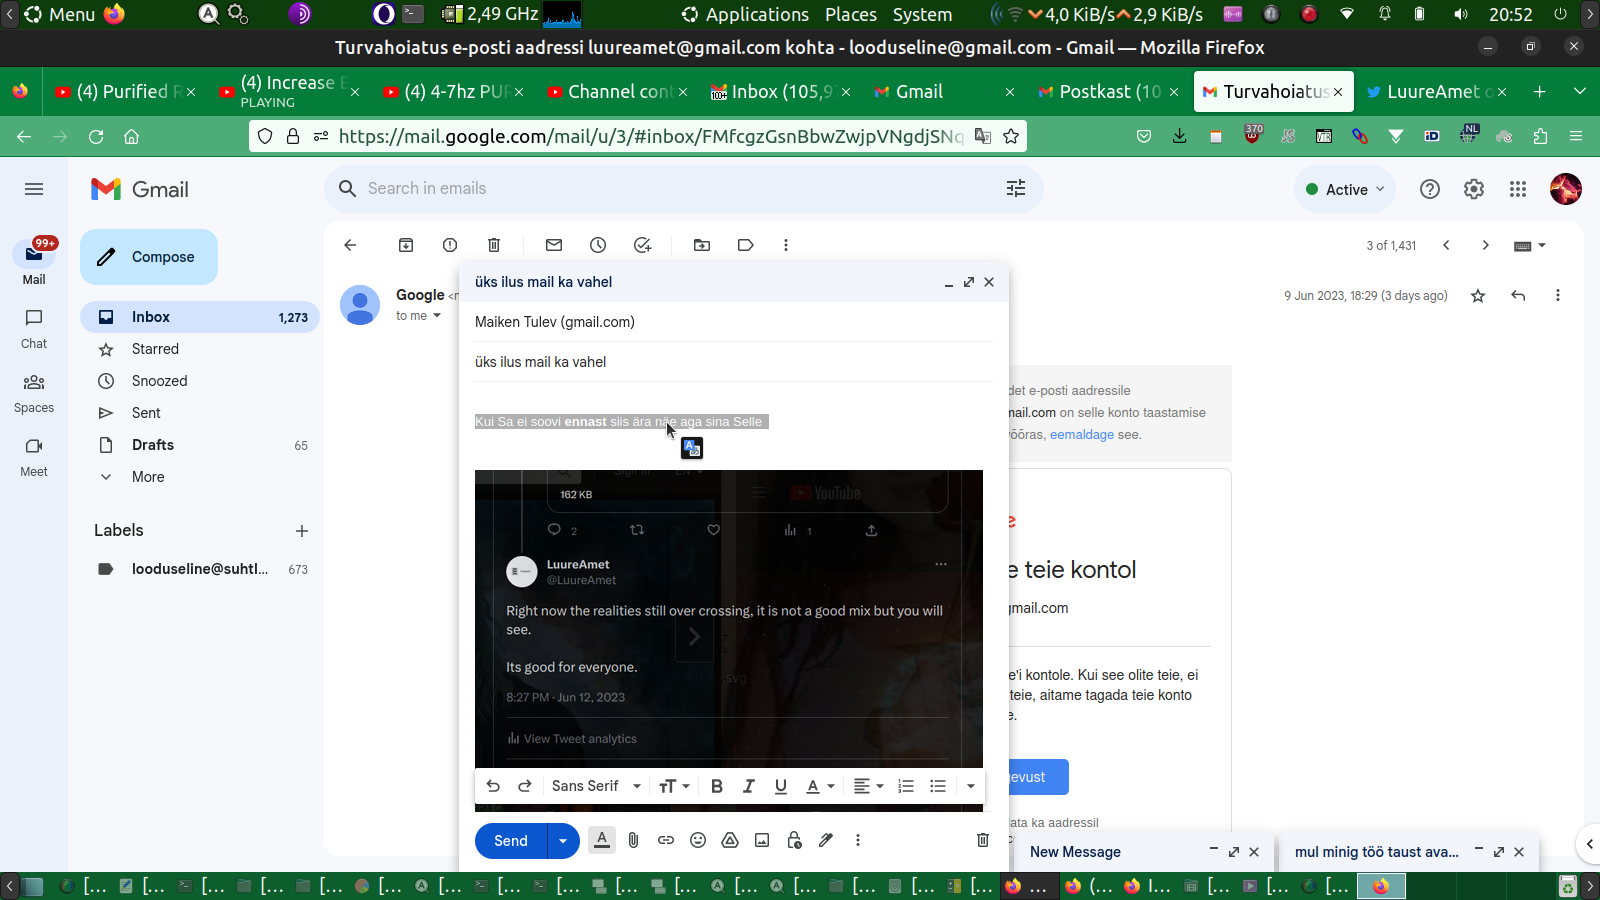This screenshot has height=900, width=1600.
Task: Toggle bold formatting in compose
Action: coord(717,786)
